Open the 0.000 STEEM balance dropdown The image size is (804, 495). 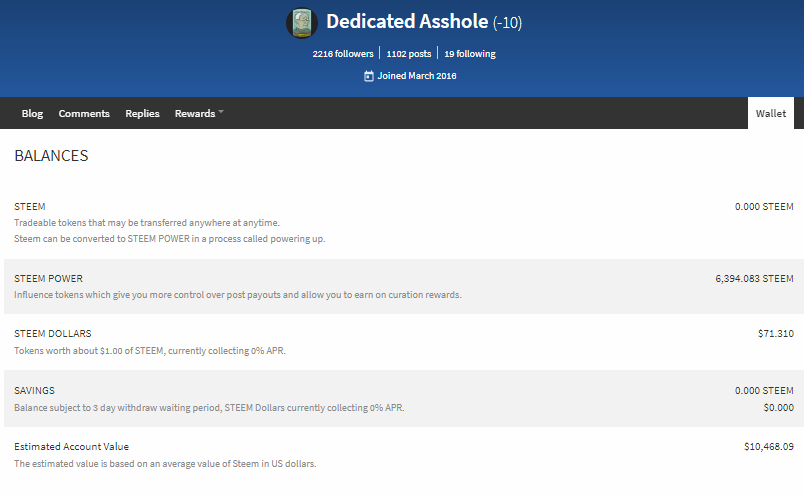tap(764, 207)
